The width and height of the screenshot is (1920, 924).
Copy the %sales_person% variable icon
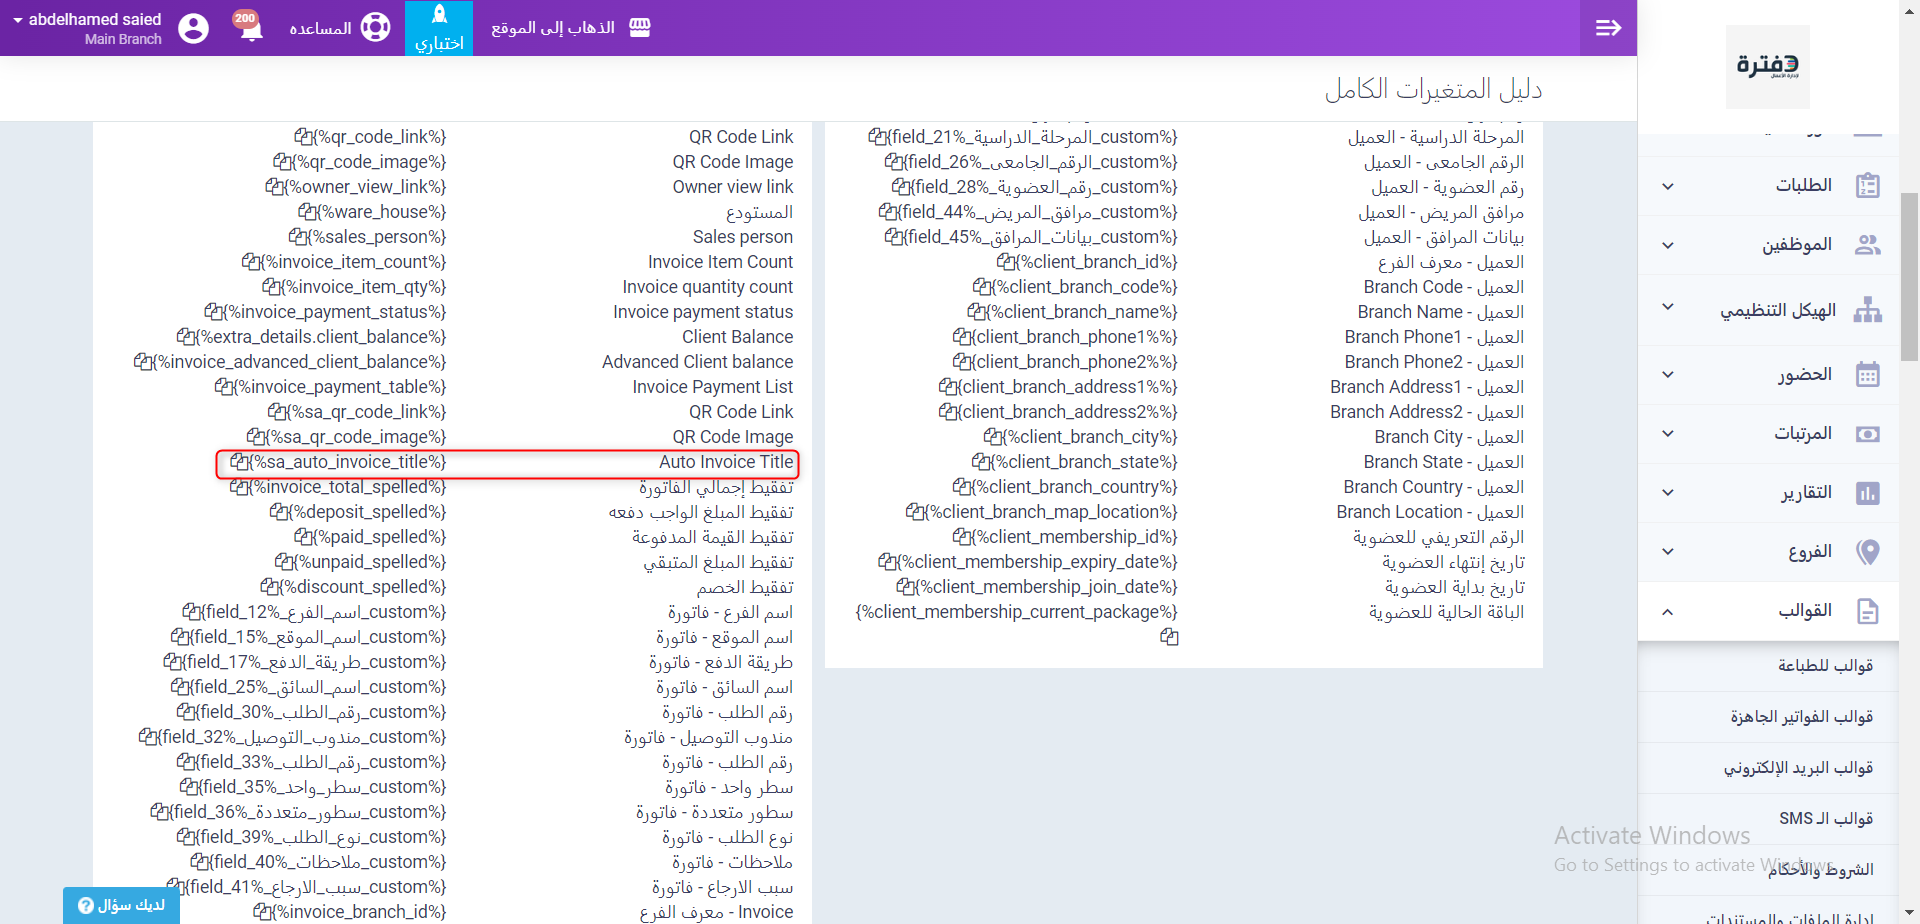[298, 237]
